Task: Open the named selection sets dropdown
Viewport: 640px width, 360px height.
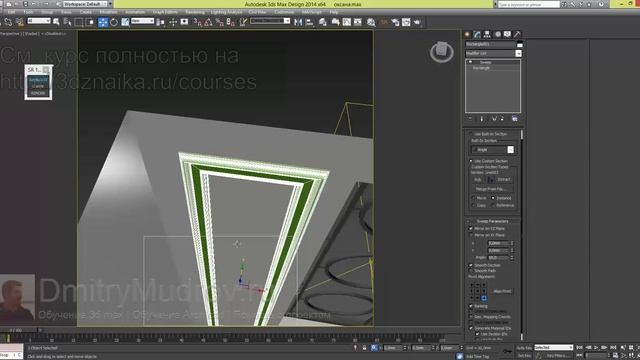Action: 270,21
